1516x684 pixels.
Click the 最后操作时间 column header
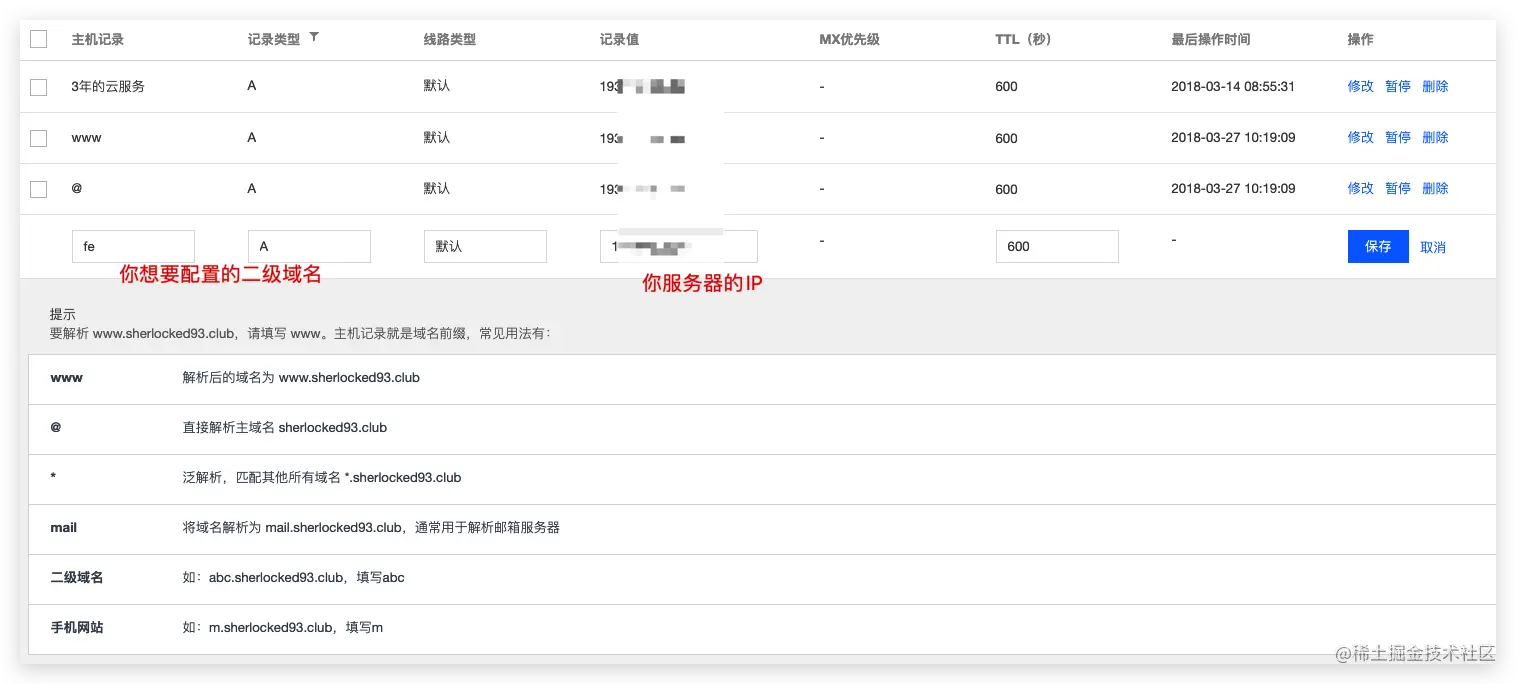pos(1211,39)
